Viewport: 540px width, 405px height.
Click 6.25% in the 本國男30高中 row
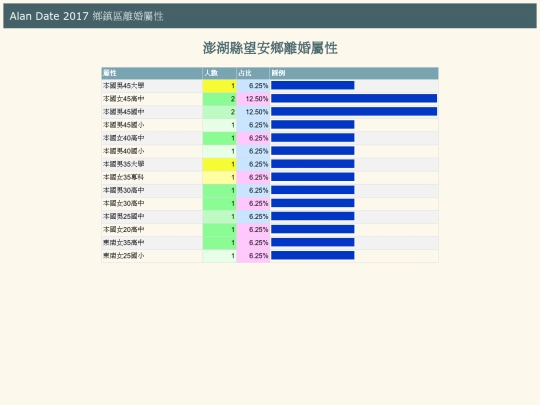pos(258,190)
